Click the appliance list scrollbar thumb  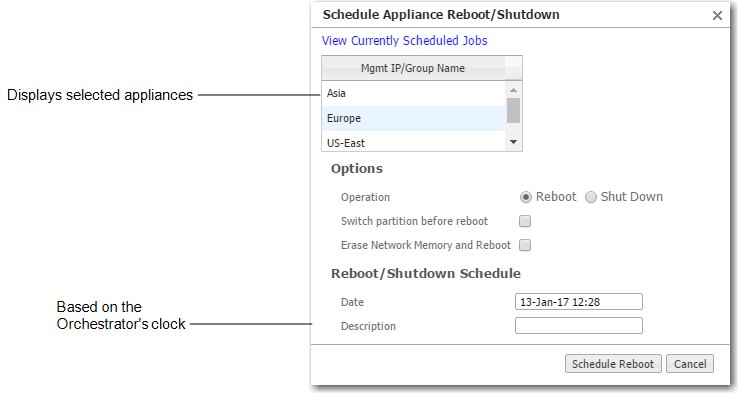click(513, 111)
